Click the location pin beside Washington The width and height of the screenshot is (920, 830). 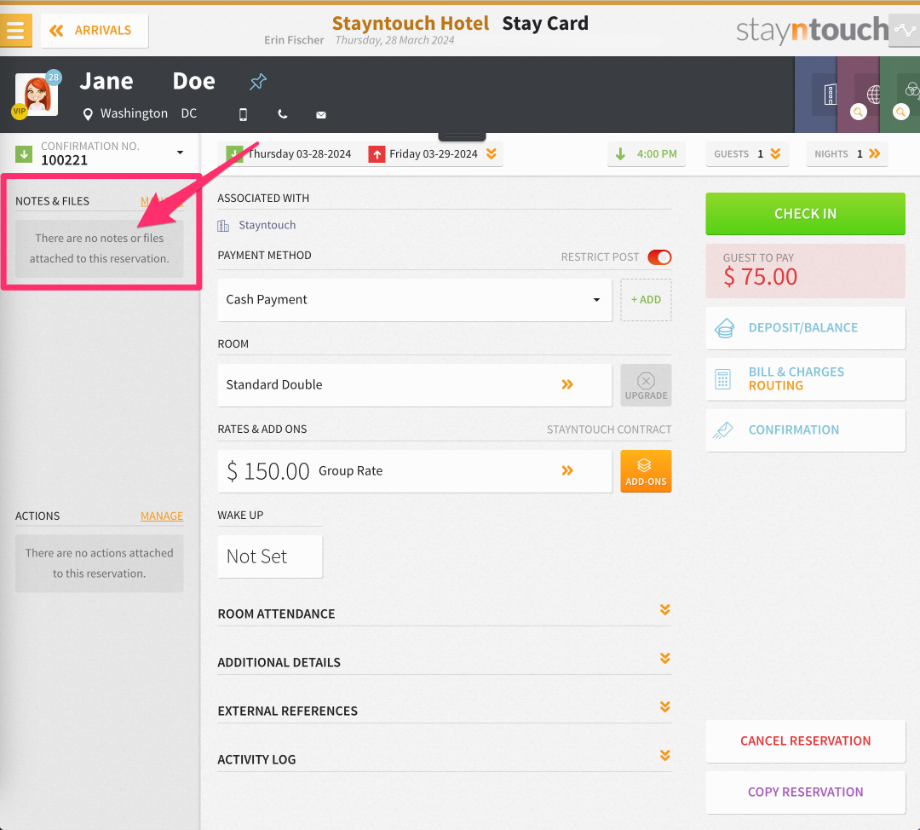[87, 114]
